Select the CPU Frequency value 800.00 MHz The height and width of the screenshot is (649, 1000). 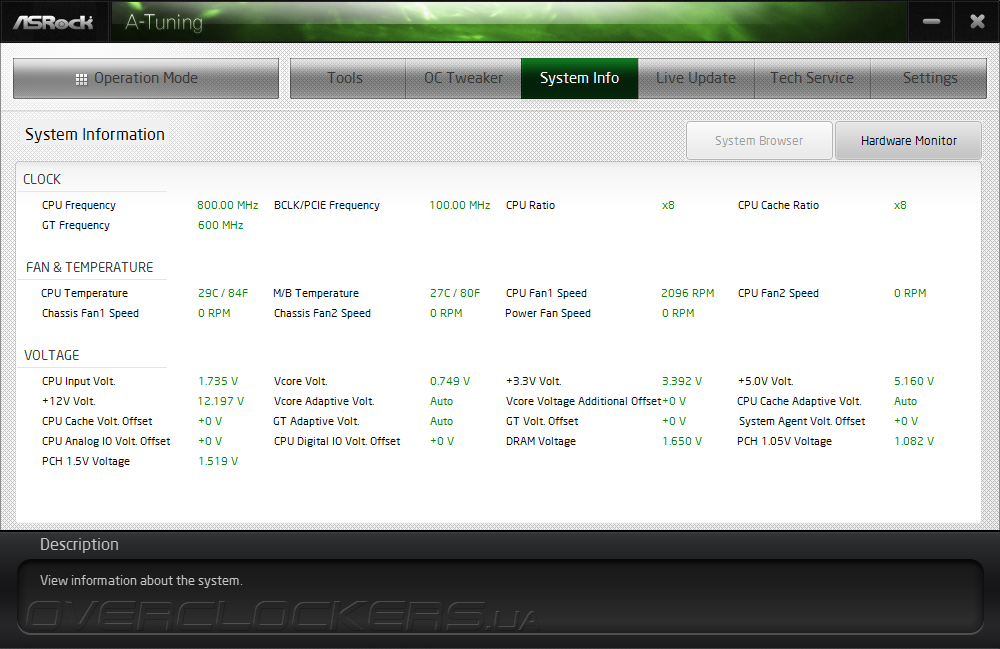tap(228, 205)
